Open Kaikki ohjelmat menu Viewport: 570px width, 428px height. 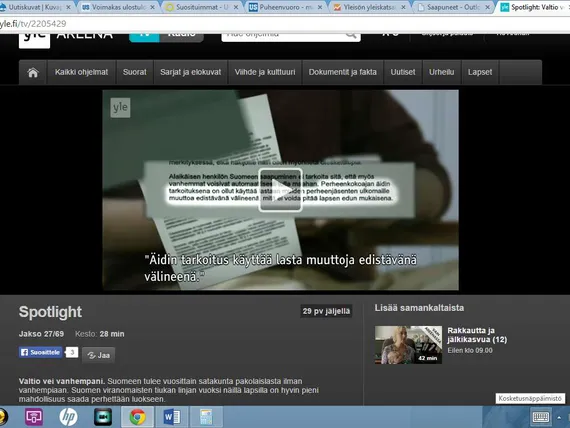tap(81, 72)
